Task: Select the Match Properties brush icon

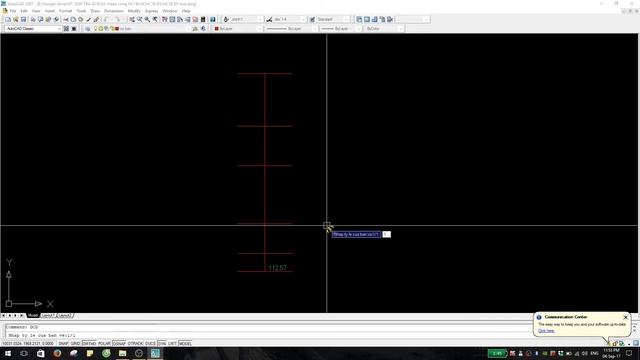Action: click(x=89, y=19)
